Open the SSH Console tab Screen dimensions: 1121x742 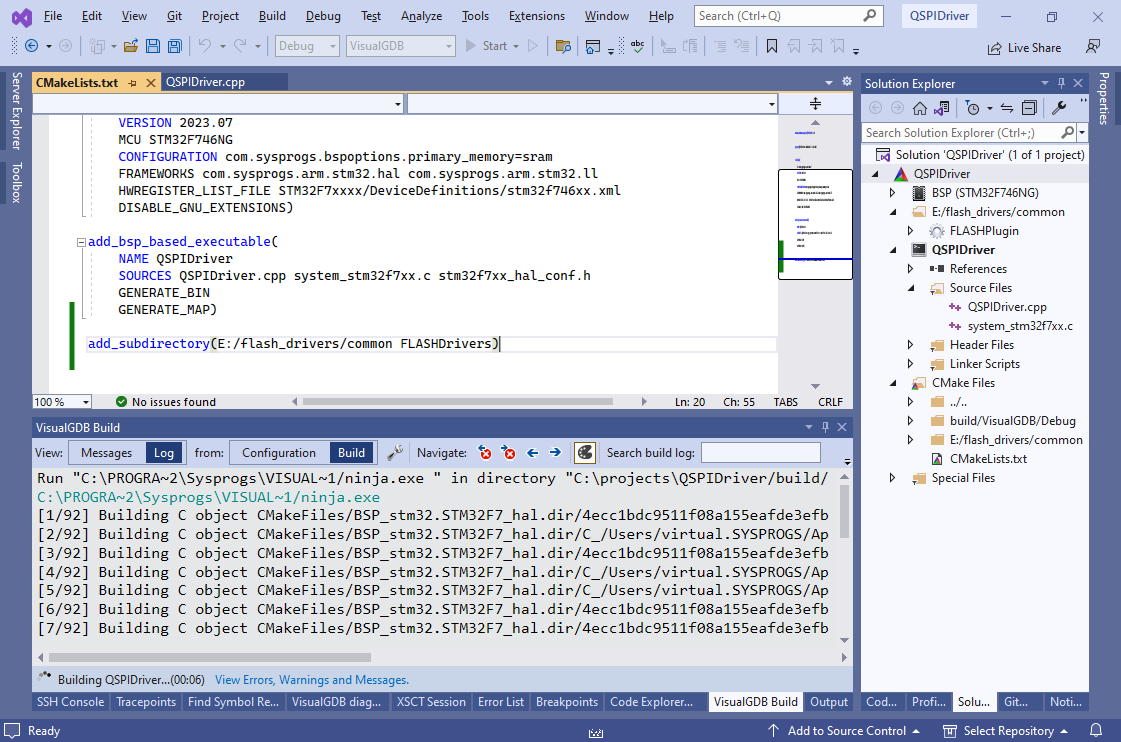(x=71, y=702)
